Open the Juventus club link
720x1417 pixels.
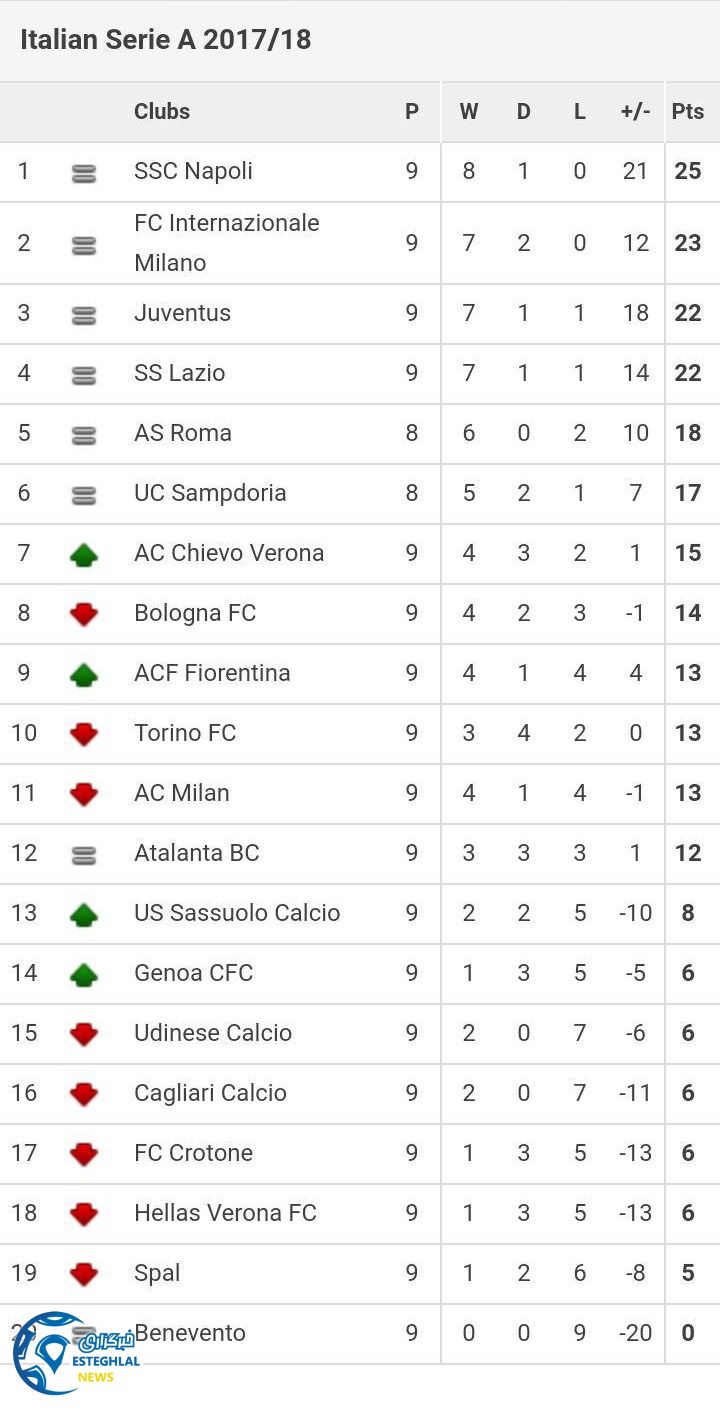(x=182, y=313)
